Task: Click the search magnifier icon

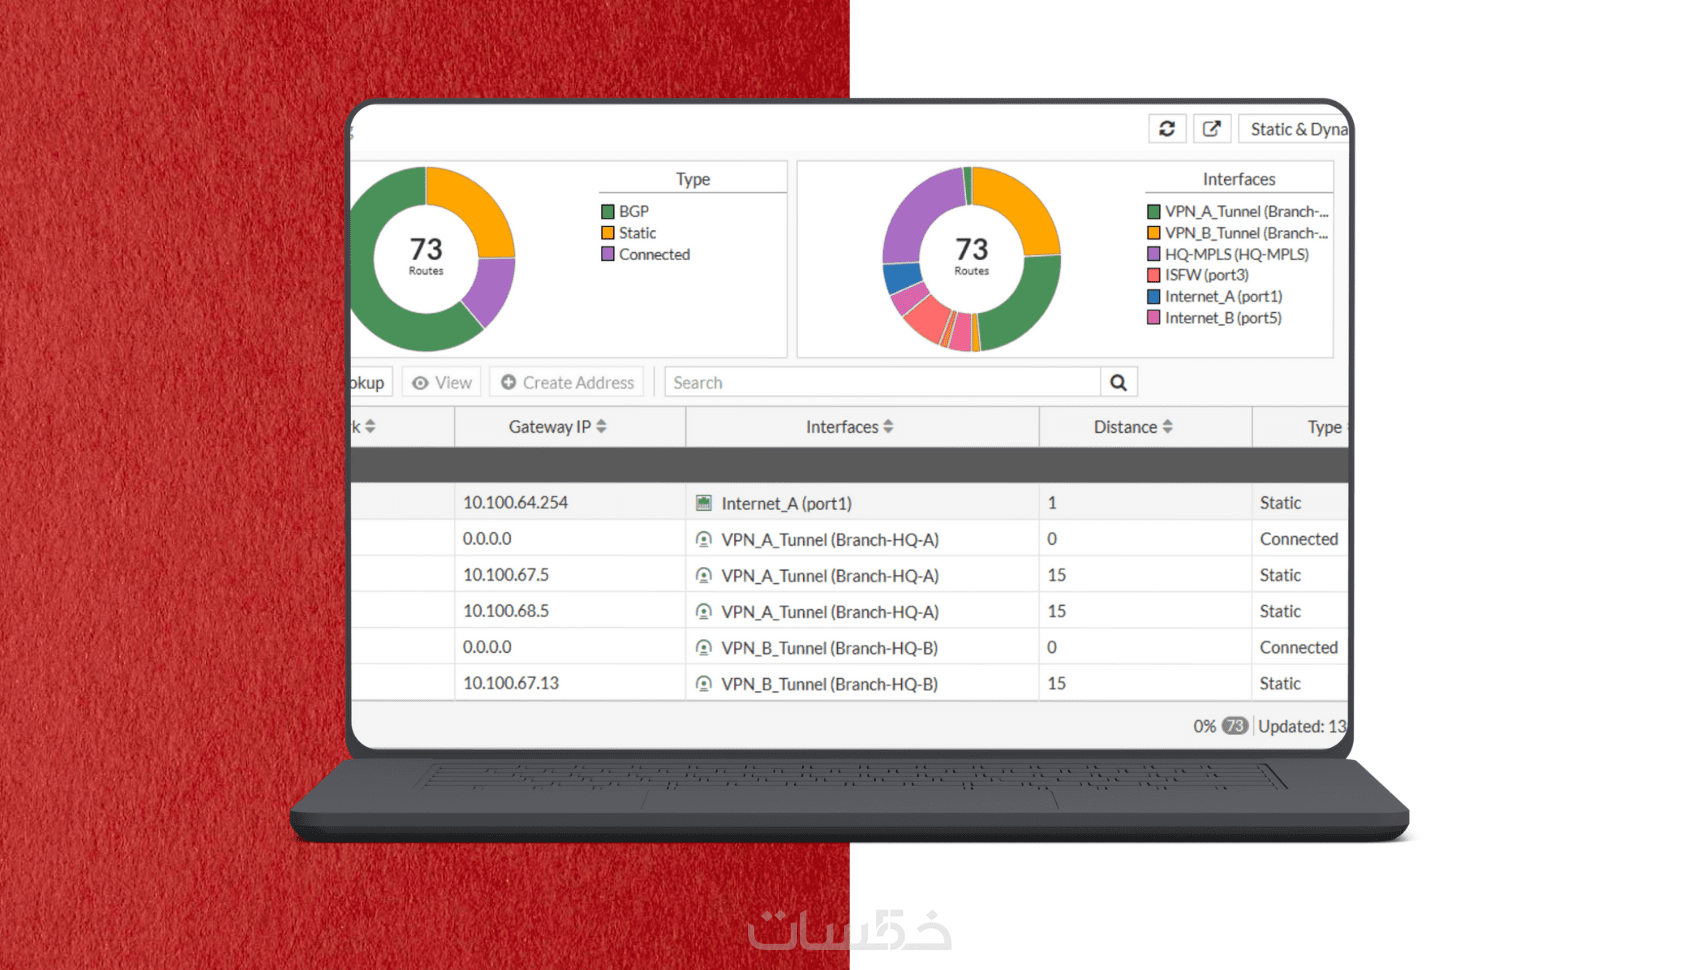Action: tap(1118, 382)
